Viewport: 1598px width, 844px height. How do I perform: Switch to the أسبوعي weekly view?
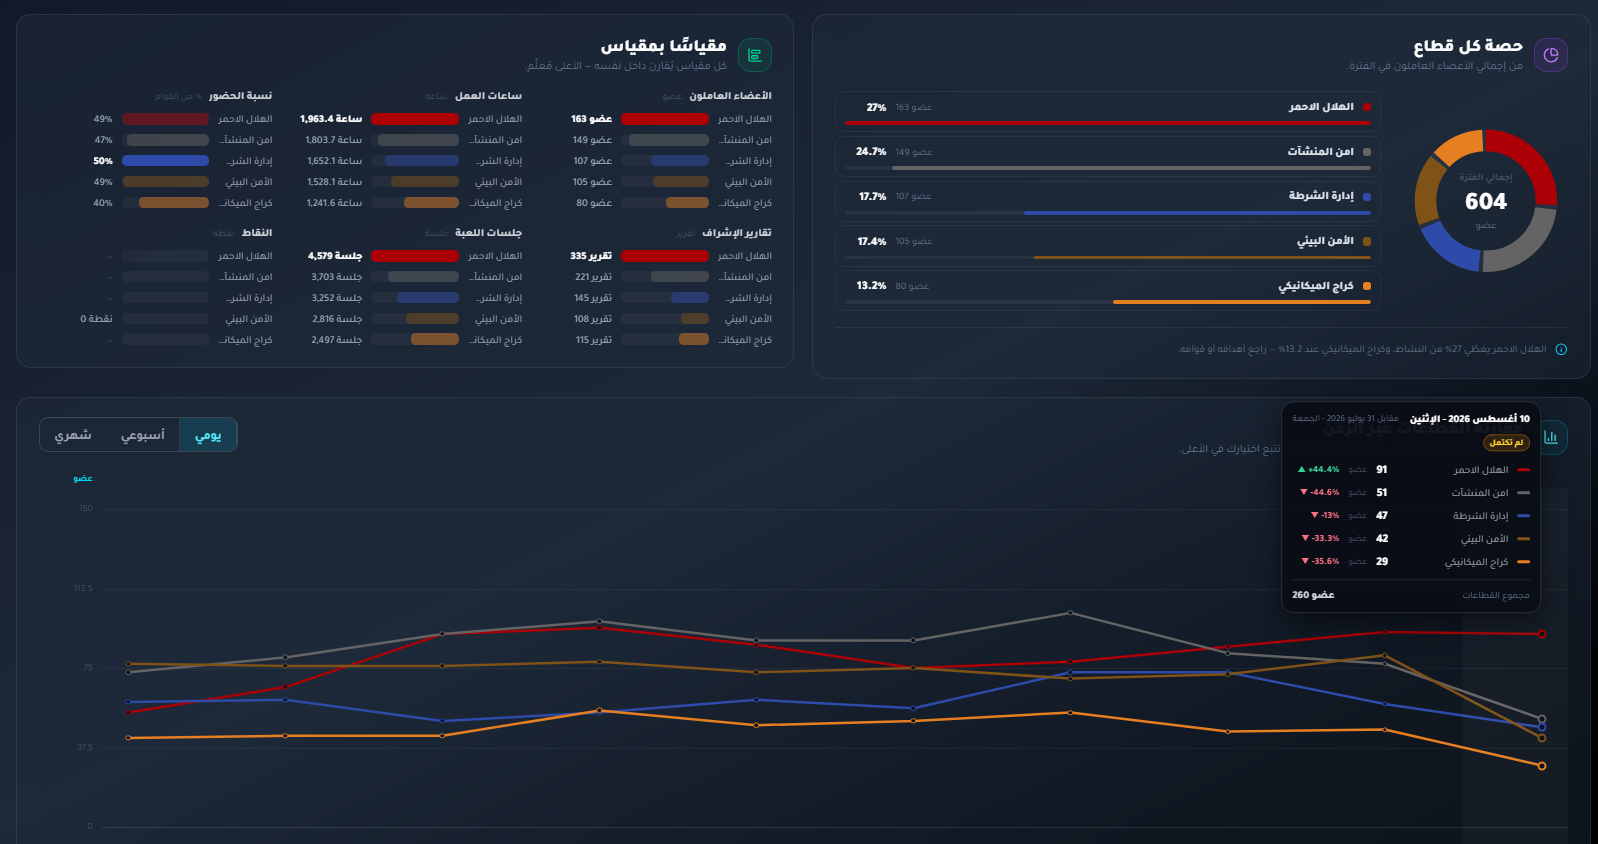click(143, 435)
